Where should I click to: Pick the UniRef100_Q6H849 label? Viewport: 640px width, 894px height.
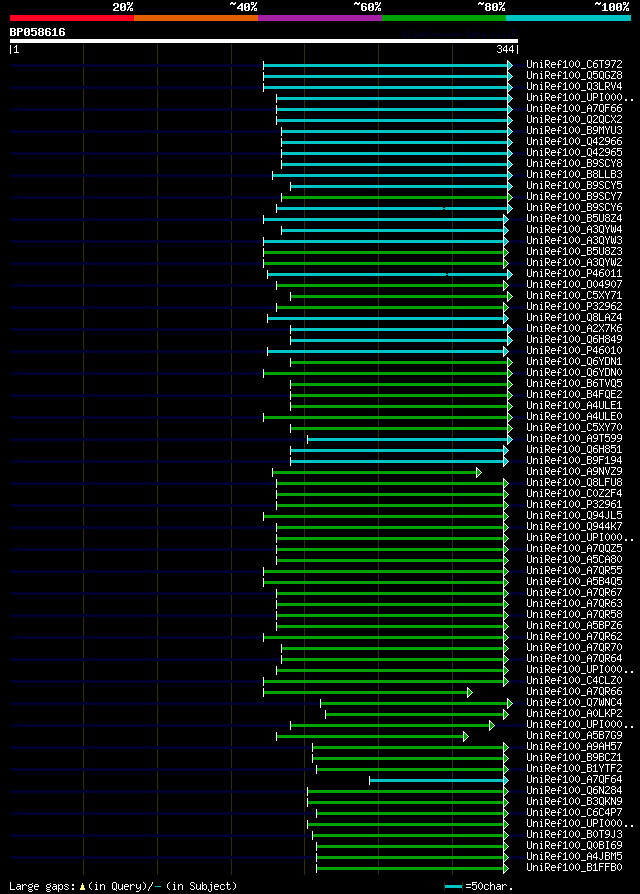pos(574,339)
